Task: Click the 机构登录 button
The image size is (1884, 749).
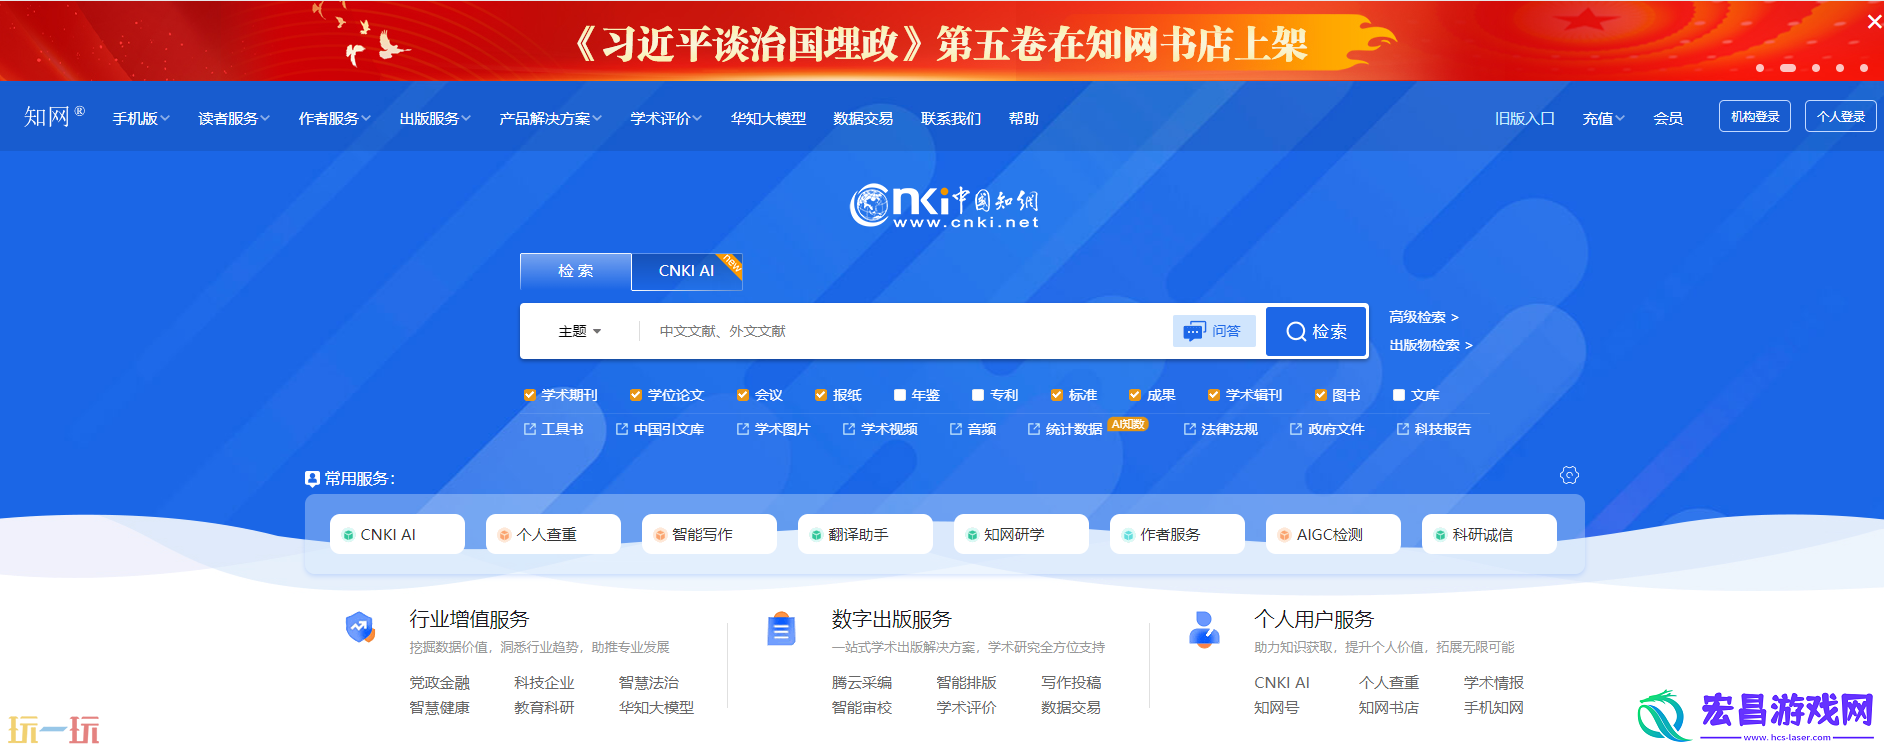Action: (x=1755, y=116)
